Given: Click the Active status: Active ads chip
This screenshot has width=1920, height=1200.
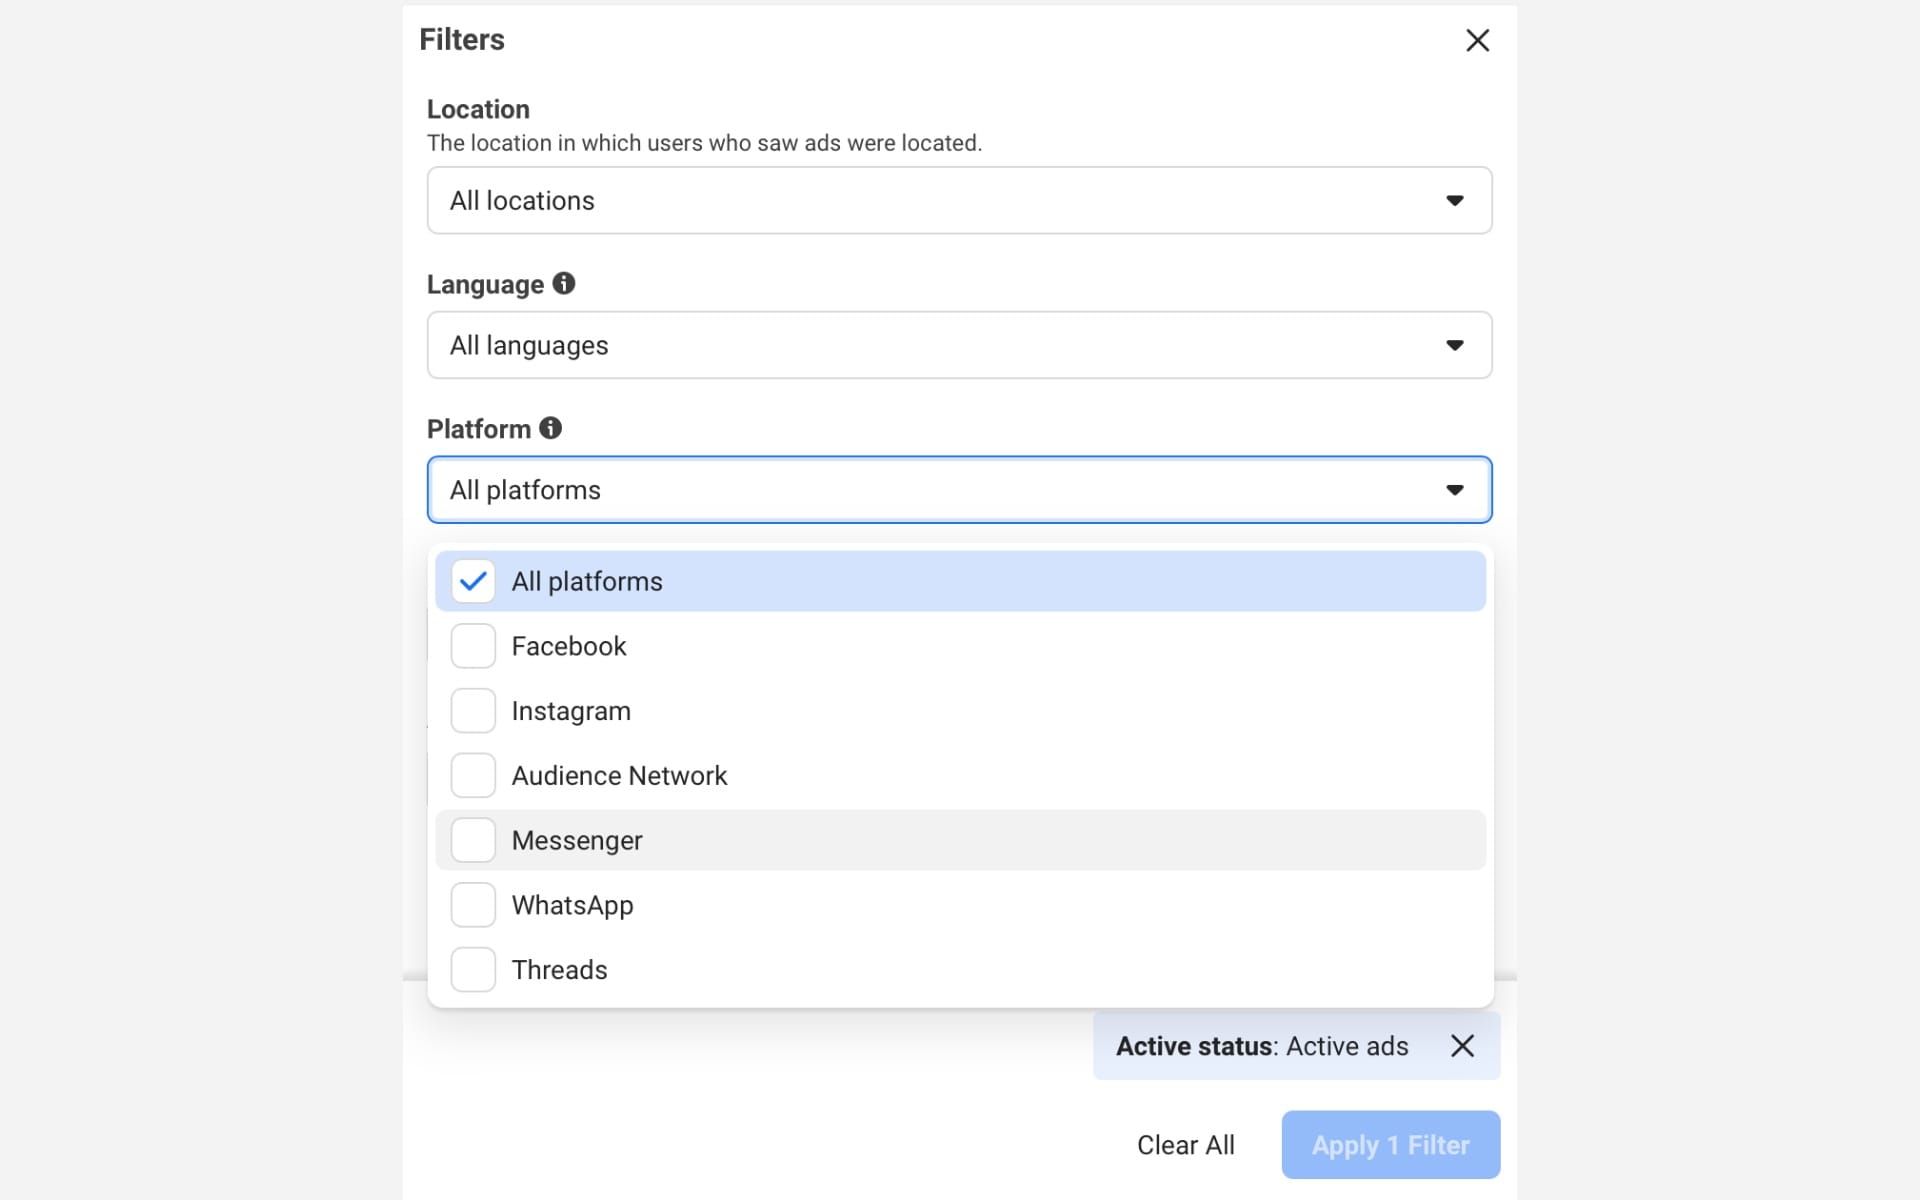Looking at the screenshot, I should coord(1262,1046).
